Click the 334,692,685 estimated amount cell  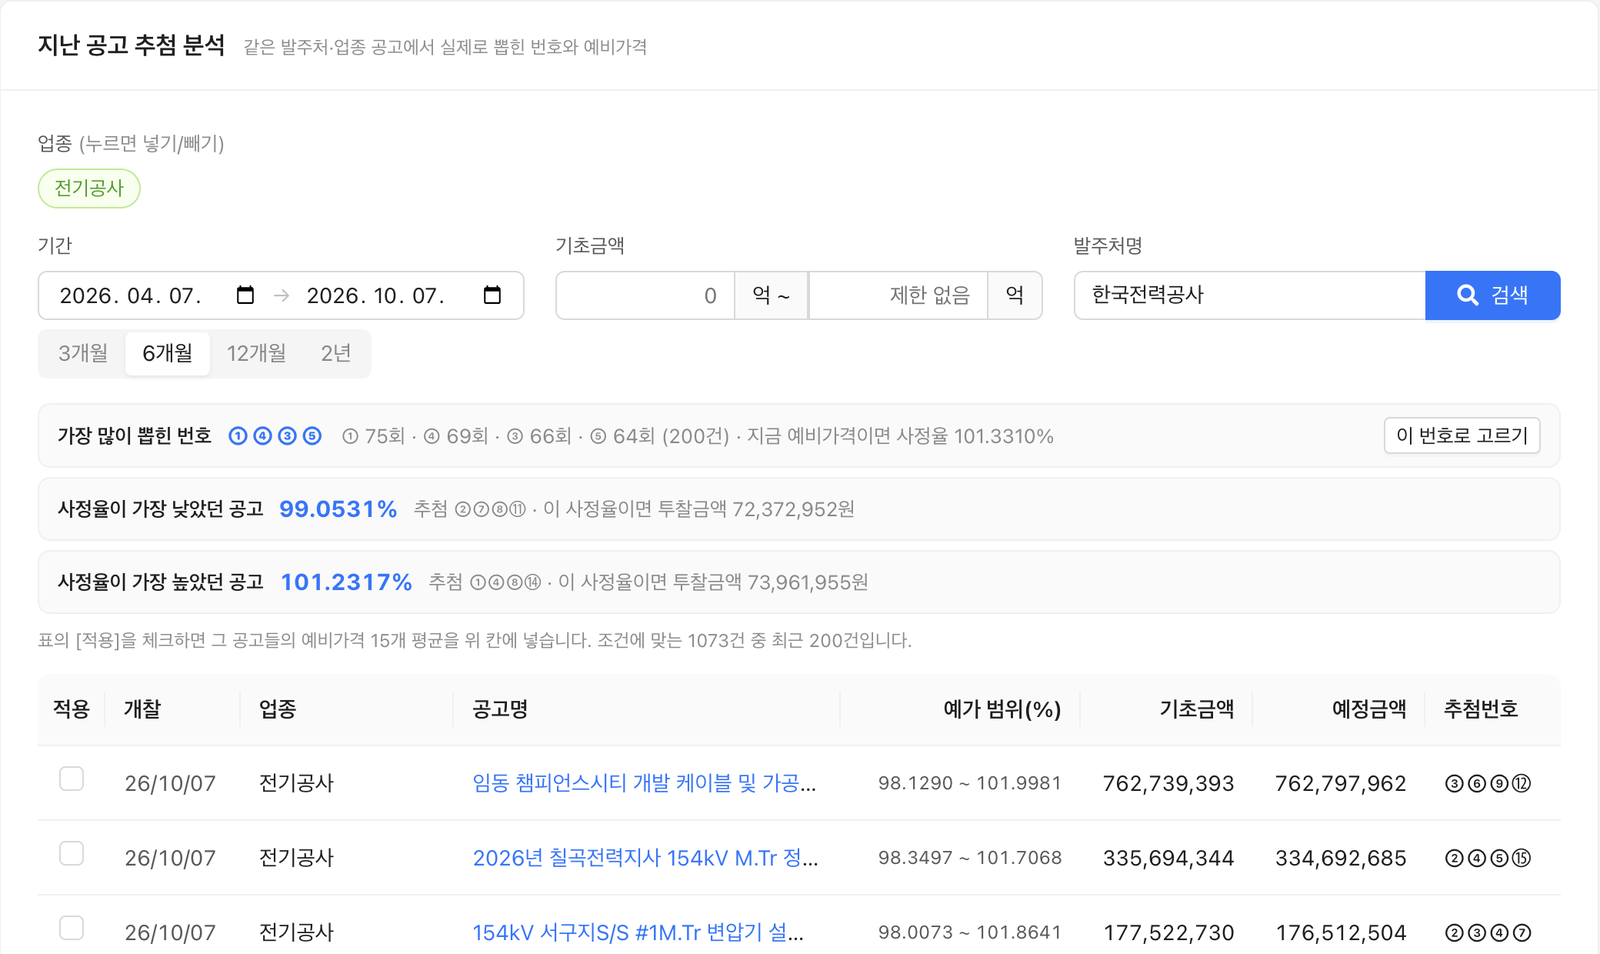tap(1340, 858)
